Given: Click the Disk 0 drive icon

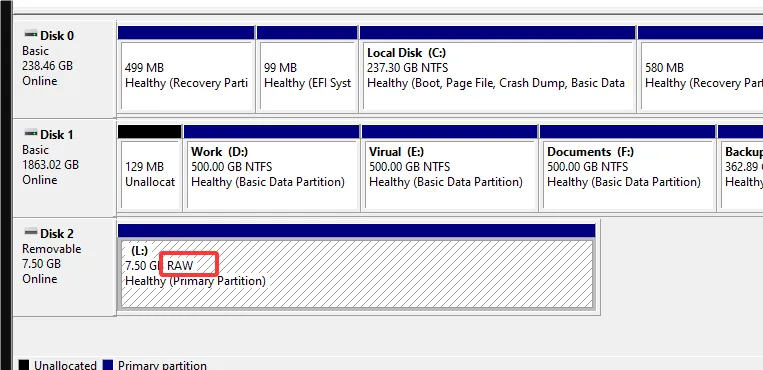Looking at the screenshot, I should (31, 34).
